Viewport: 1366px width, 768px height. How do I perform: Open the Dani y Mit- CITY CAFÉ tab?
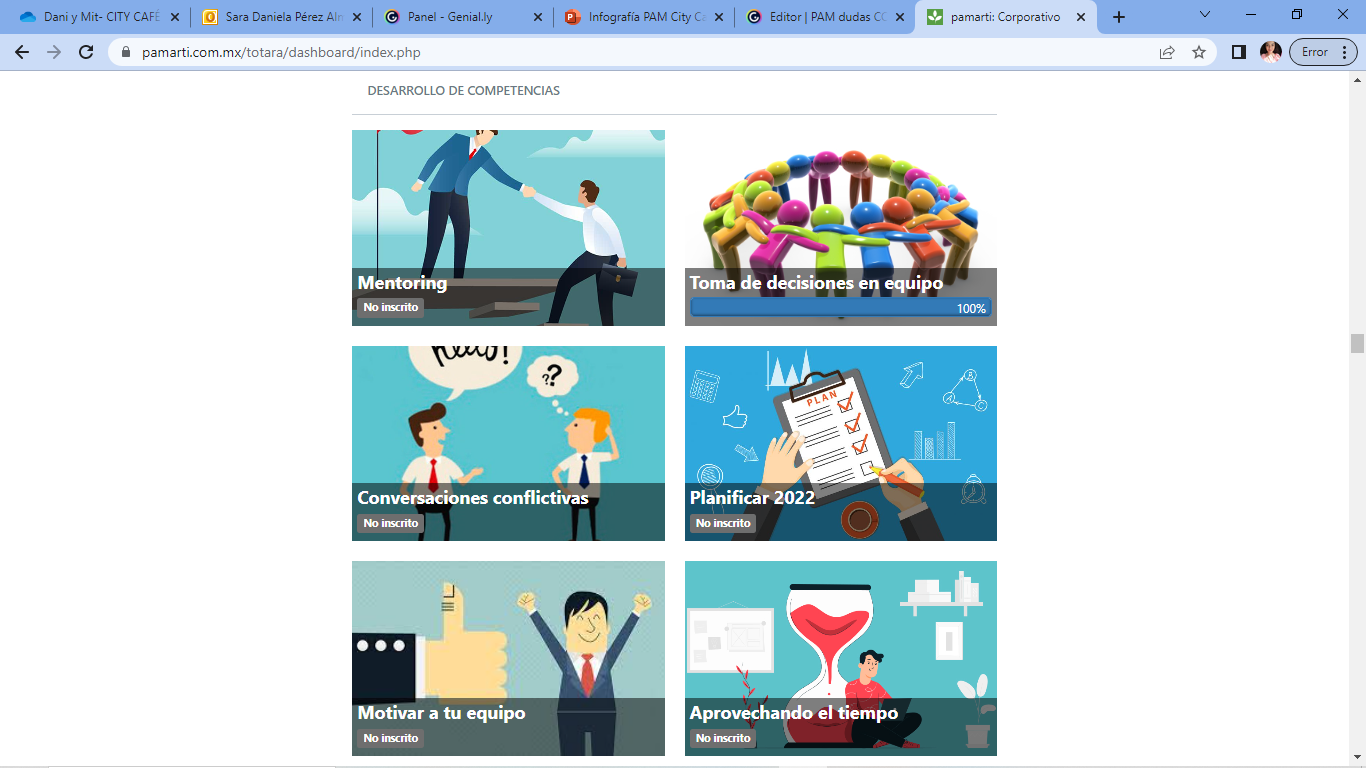100,17
